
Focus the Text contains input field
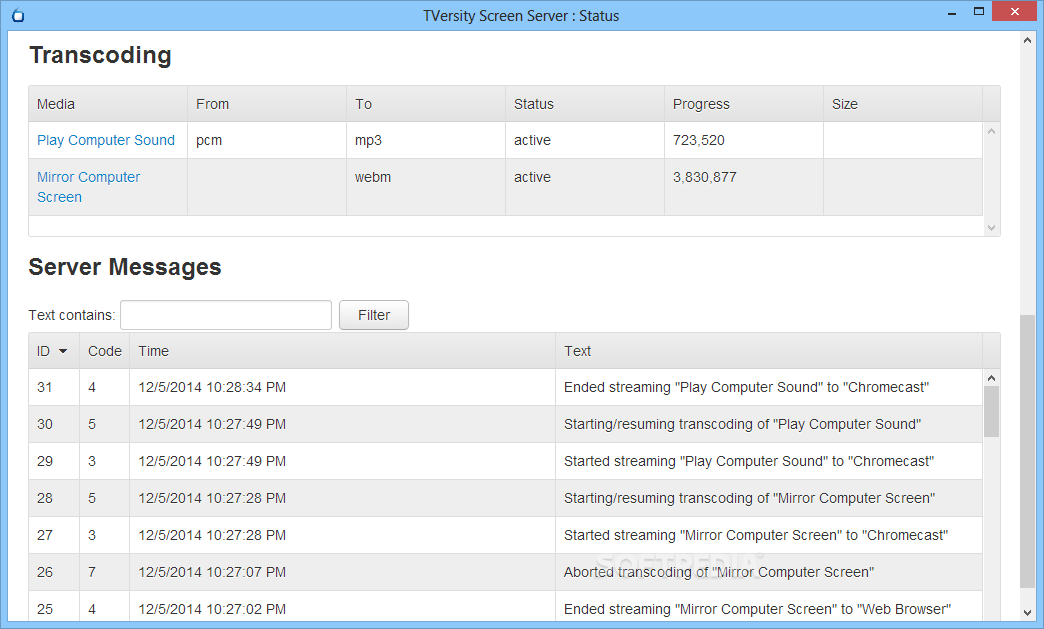point(226,315)
